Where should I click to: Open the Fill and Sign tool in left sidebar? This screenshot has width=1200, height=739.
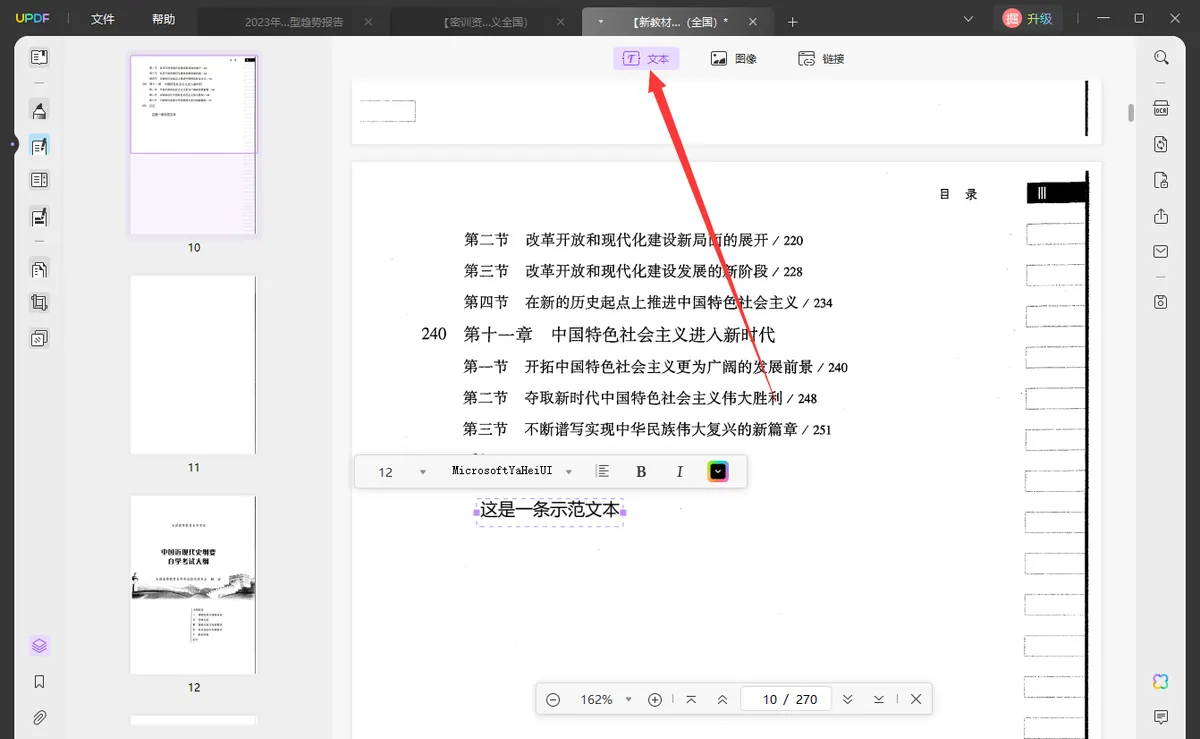coord(39,216)
